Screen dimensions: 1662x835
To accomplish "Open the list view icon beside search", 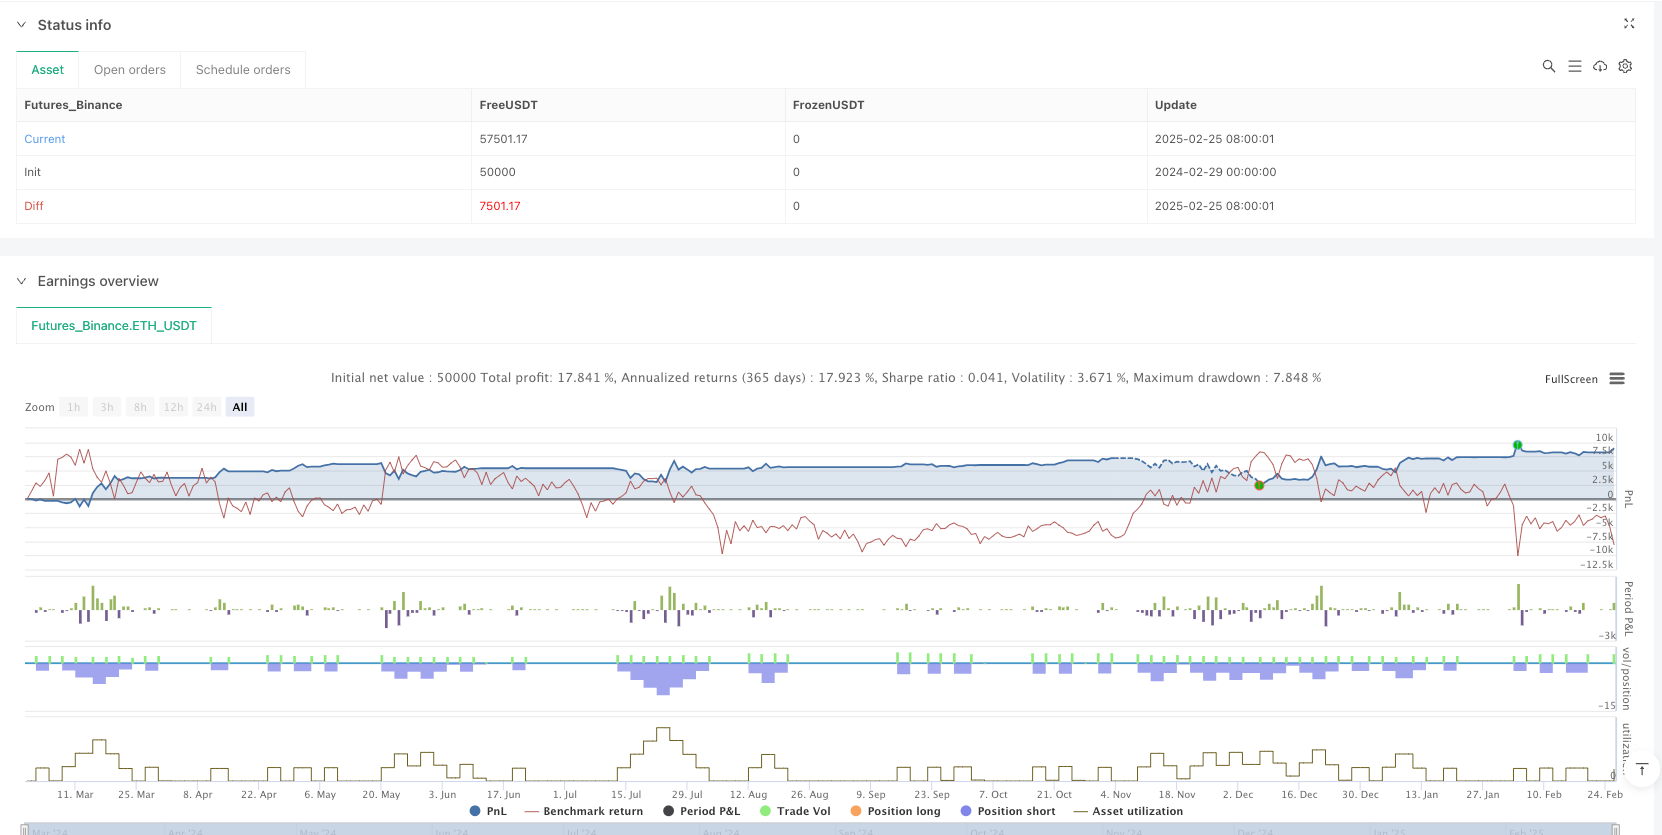I will click(x=1574, y=66).
